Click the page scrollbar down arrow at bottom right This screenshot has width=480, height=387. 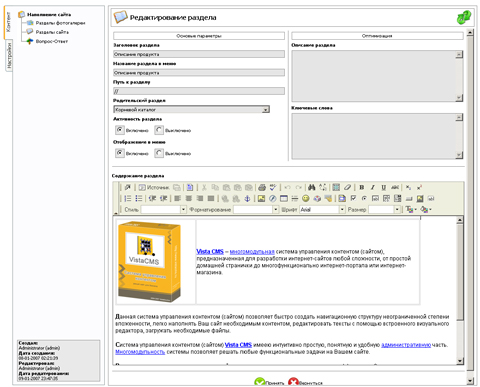coord(470,381)
